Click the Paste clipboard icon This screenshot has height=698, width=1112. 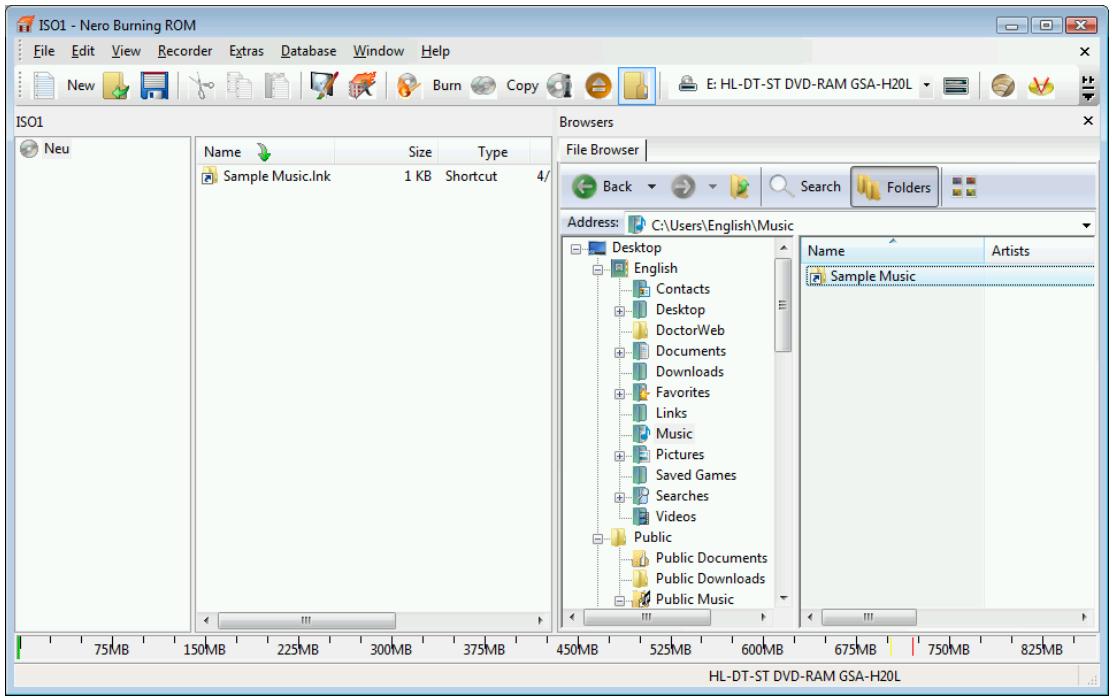coord(277,86)
